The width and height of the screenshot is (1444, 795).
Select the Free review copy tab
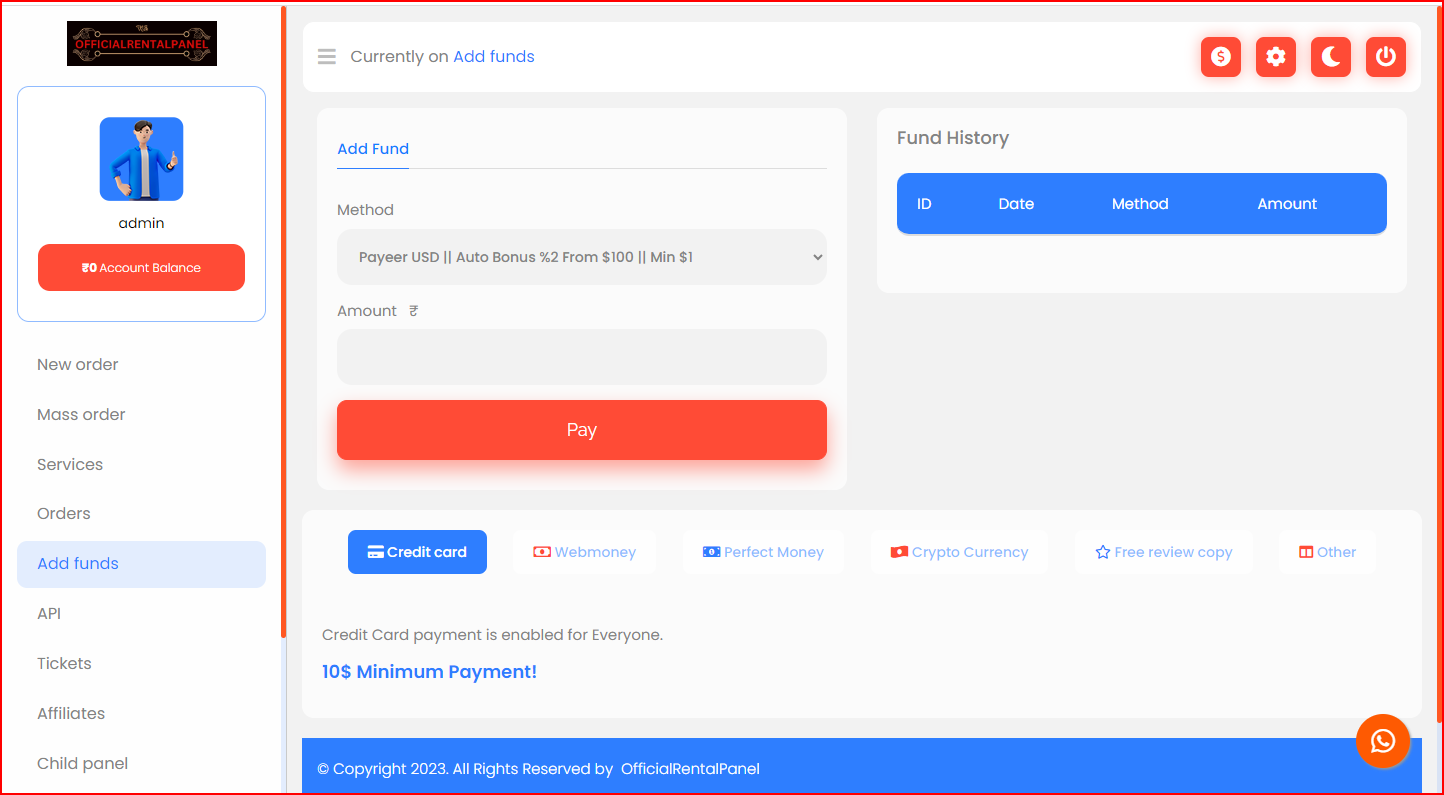pyautogui.click(x=1163, y=552)
